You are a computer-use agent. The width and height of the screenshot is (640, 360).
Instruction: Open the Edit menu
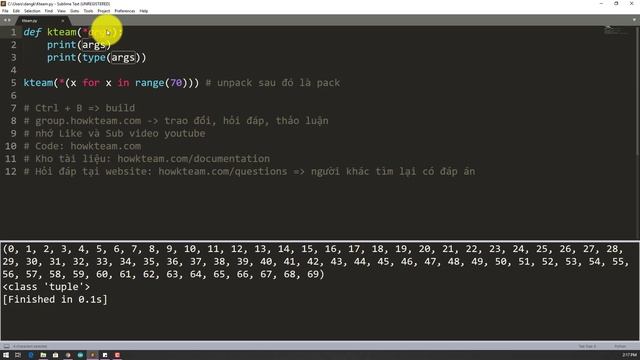[16, 11]
